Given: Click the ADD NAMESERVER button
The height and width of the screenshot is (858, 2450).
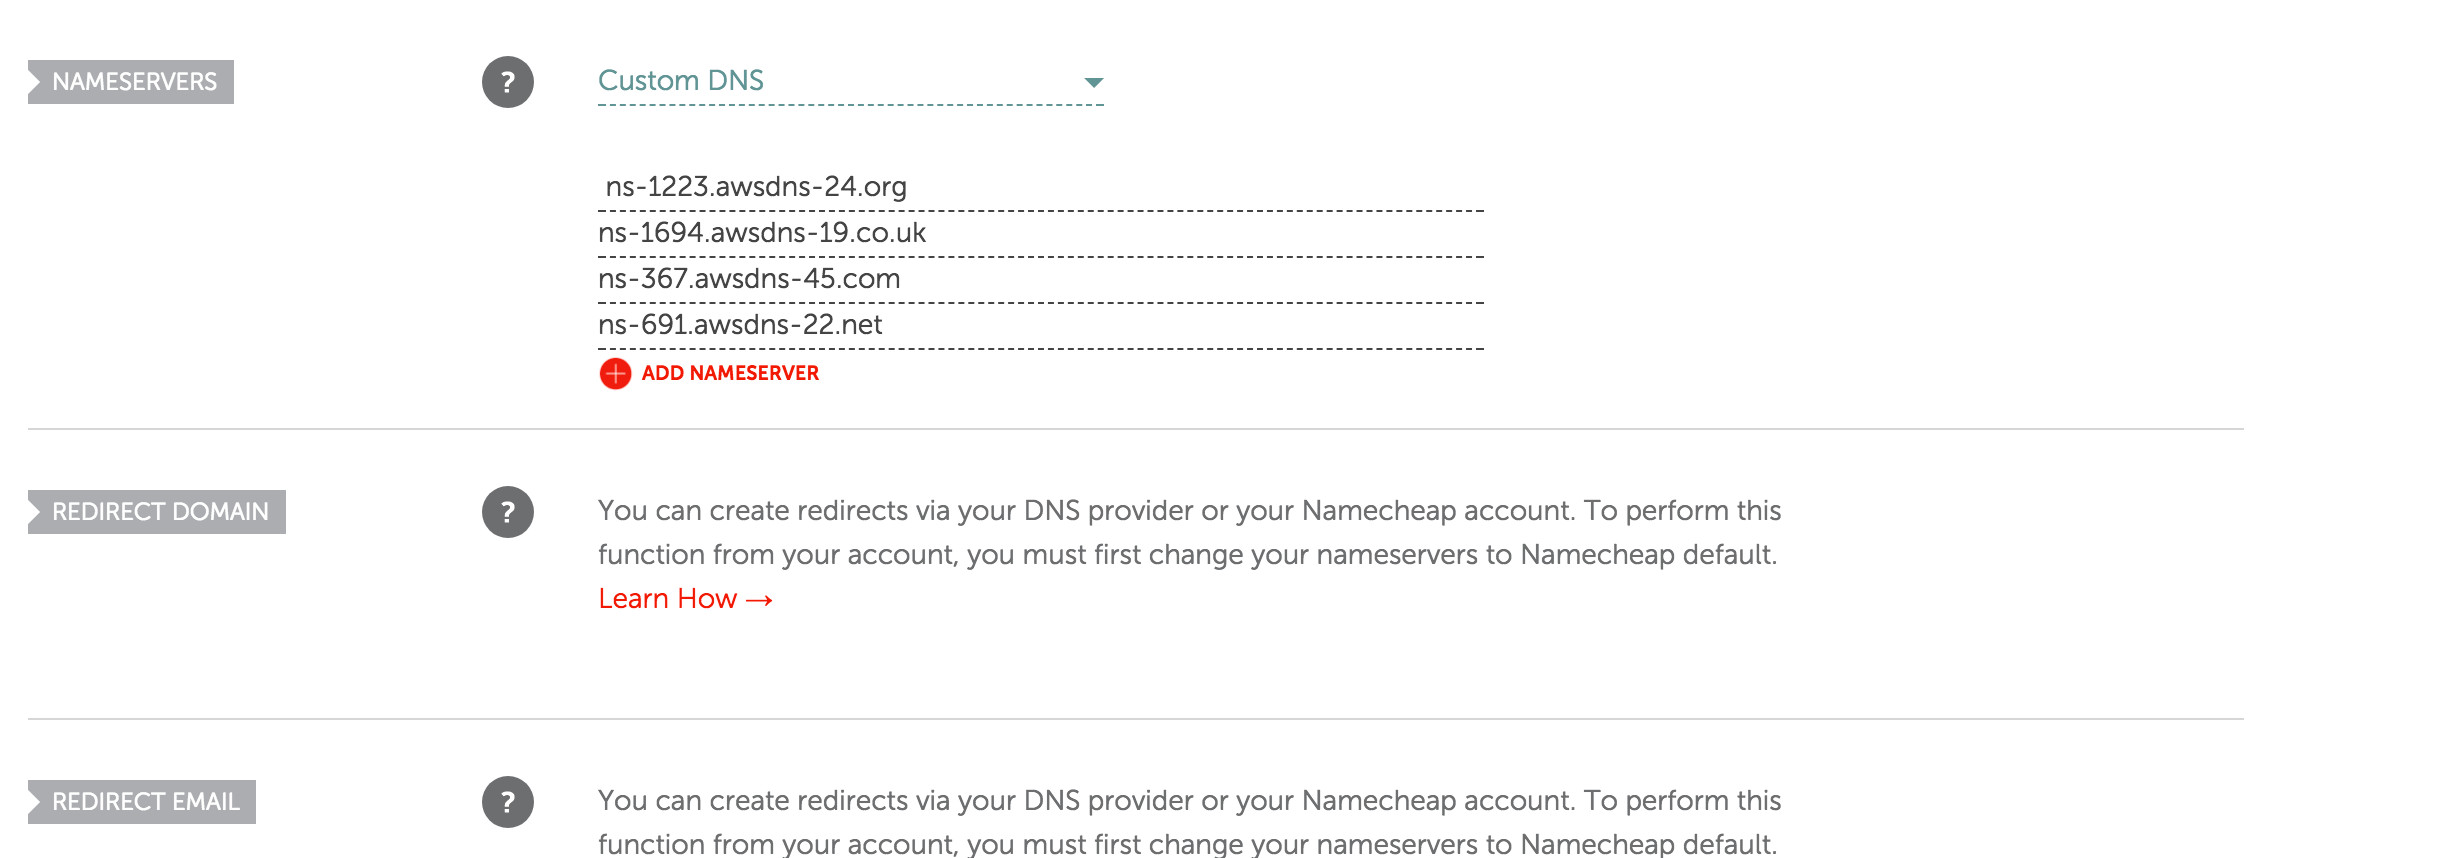Looking at the screenshot, I should tap(731, 373).
